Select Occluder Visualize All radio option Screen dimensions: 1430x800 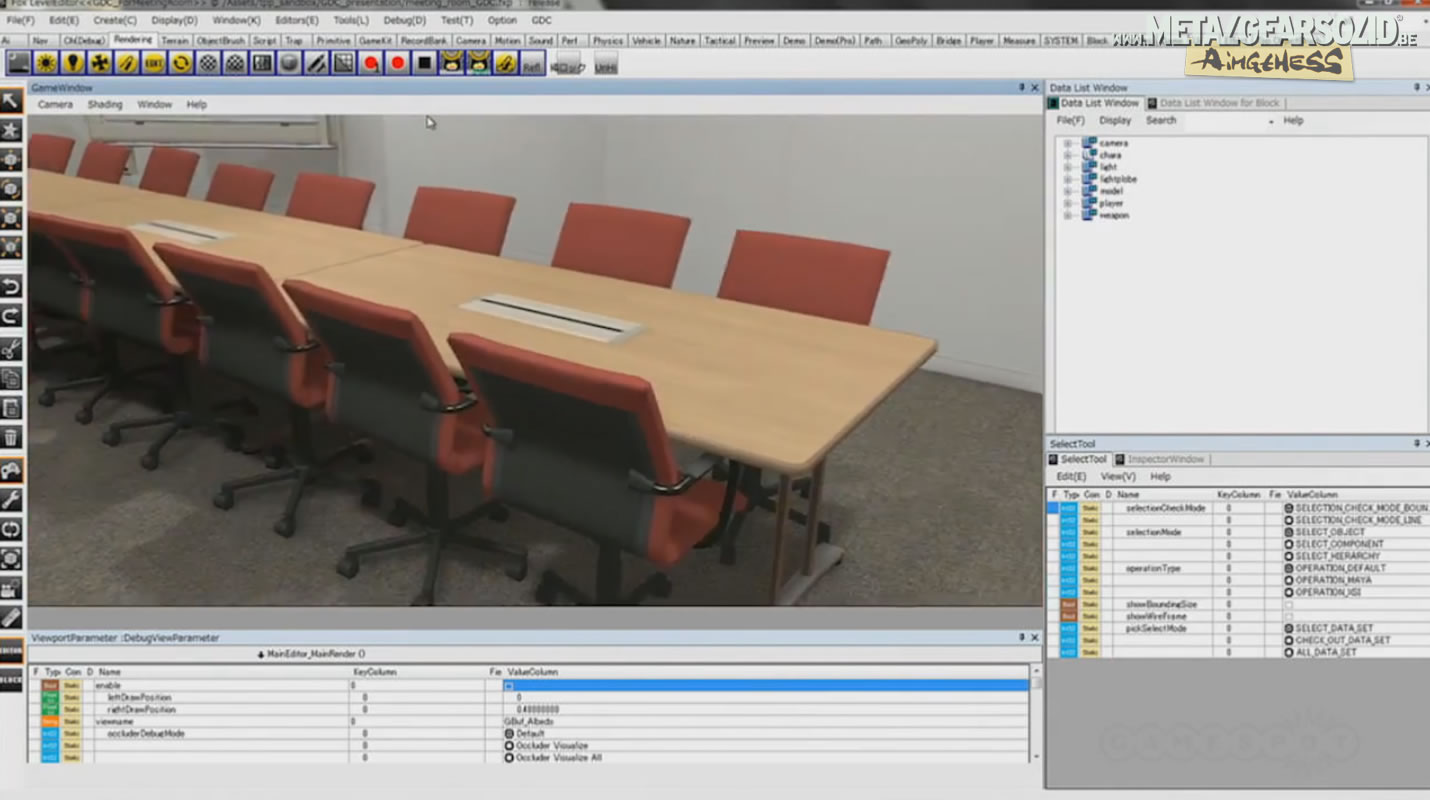[509, 758]
